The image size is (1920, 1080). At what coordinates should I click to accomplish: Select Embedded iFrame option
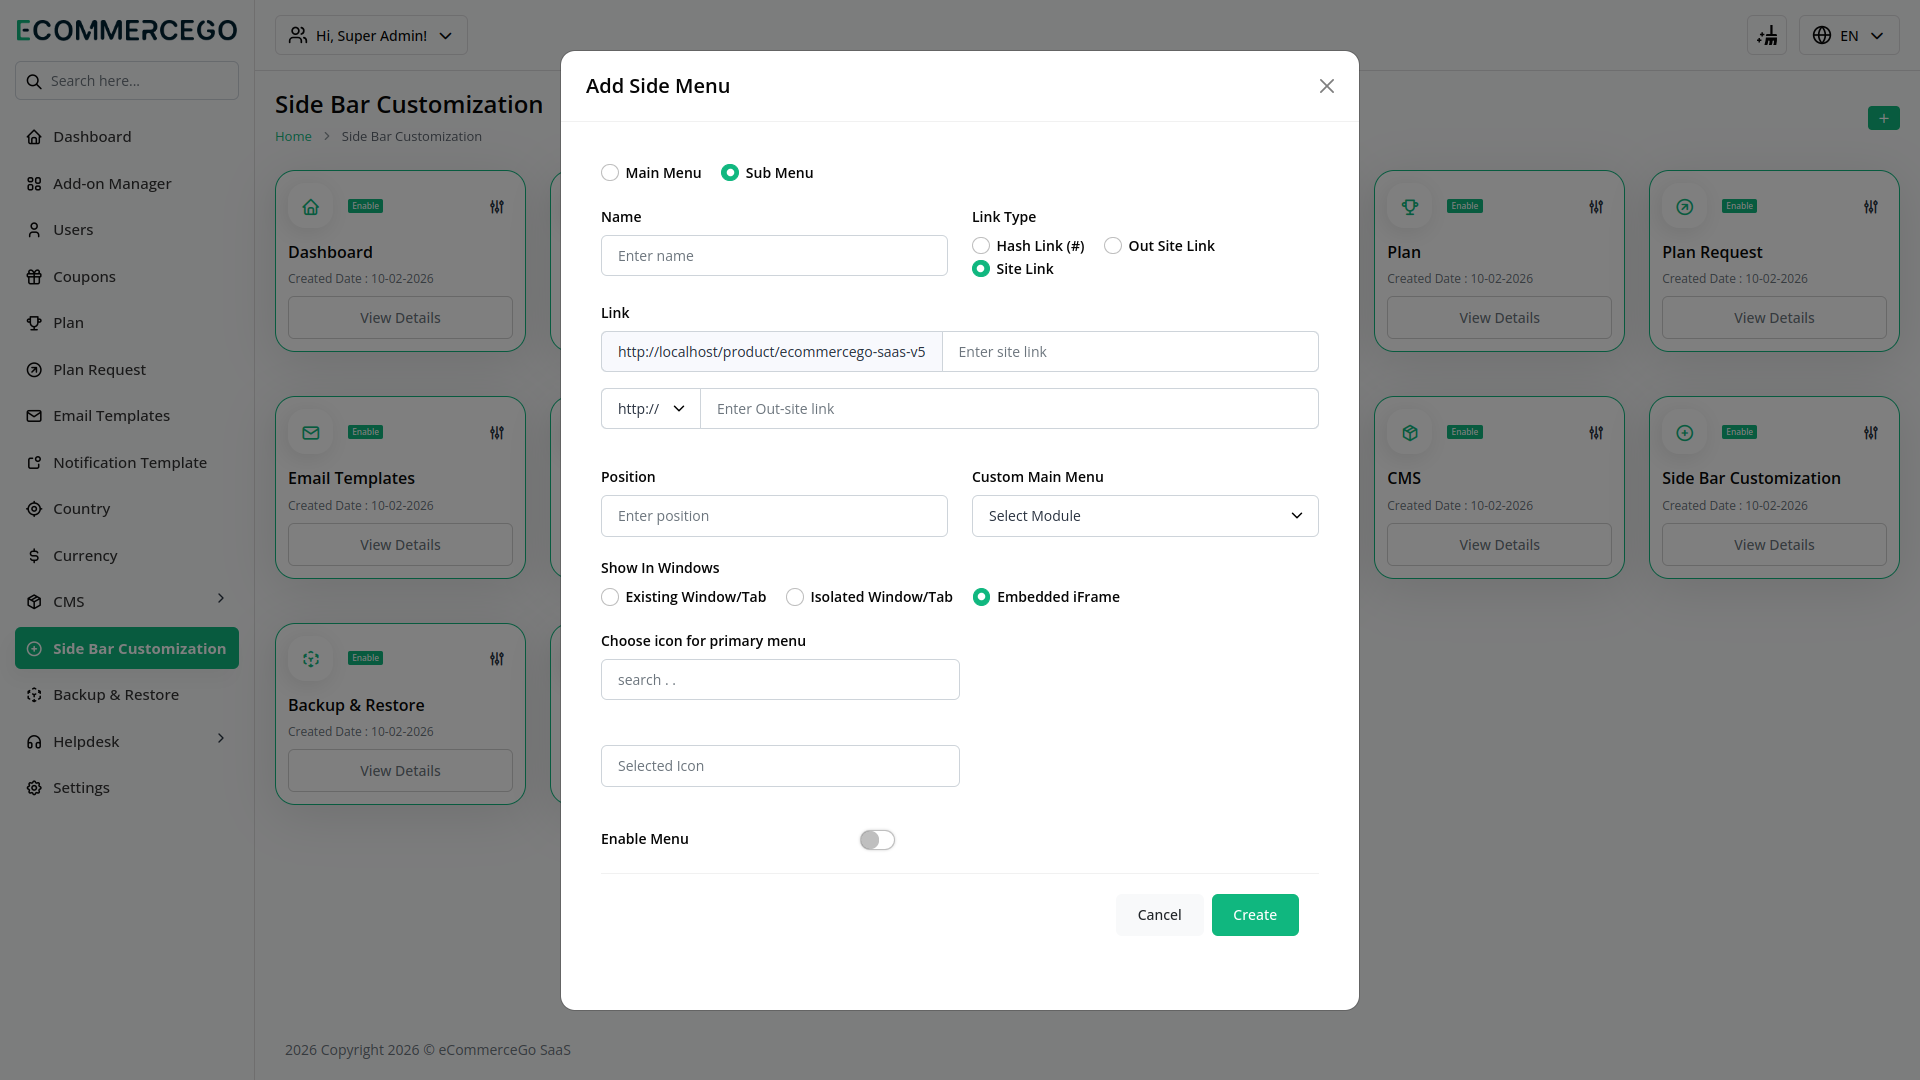(982, 597)
